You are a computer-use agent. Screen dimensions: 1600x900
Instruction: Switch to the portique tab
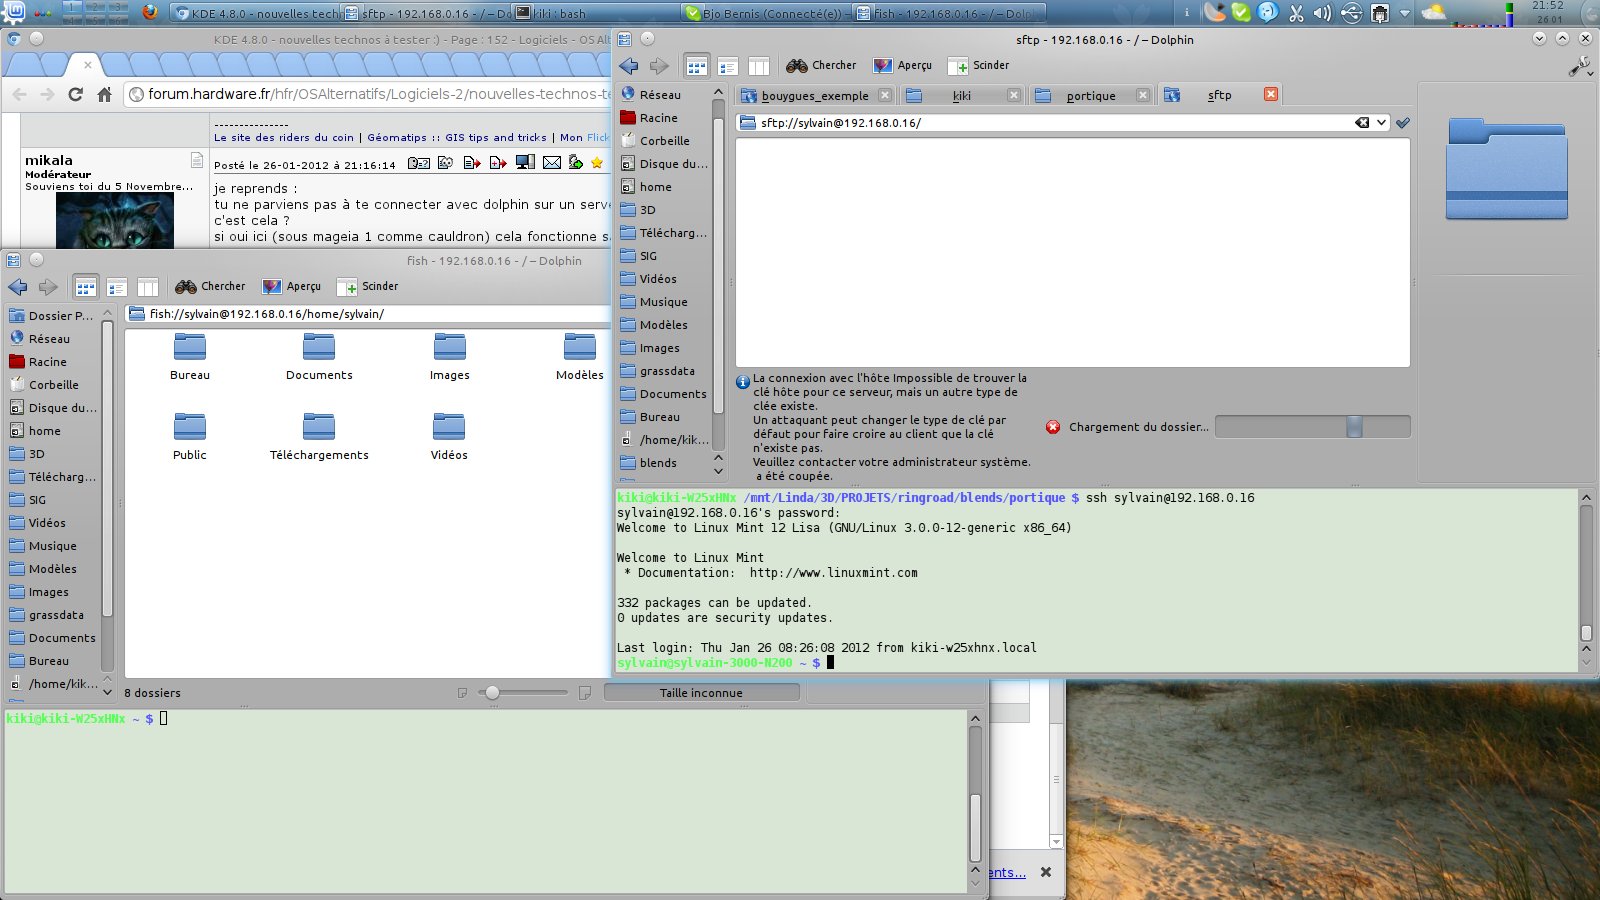(1091, 95)
